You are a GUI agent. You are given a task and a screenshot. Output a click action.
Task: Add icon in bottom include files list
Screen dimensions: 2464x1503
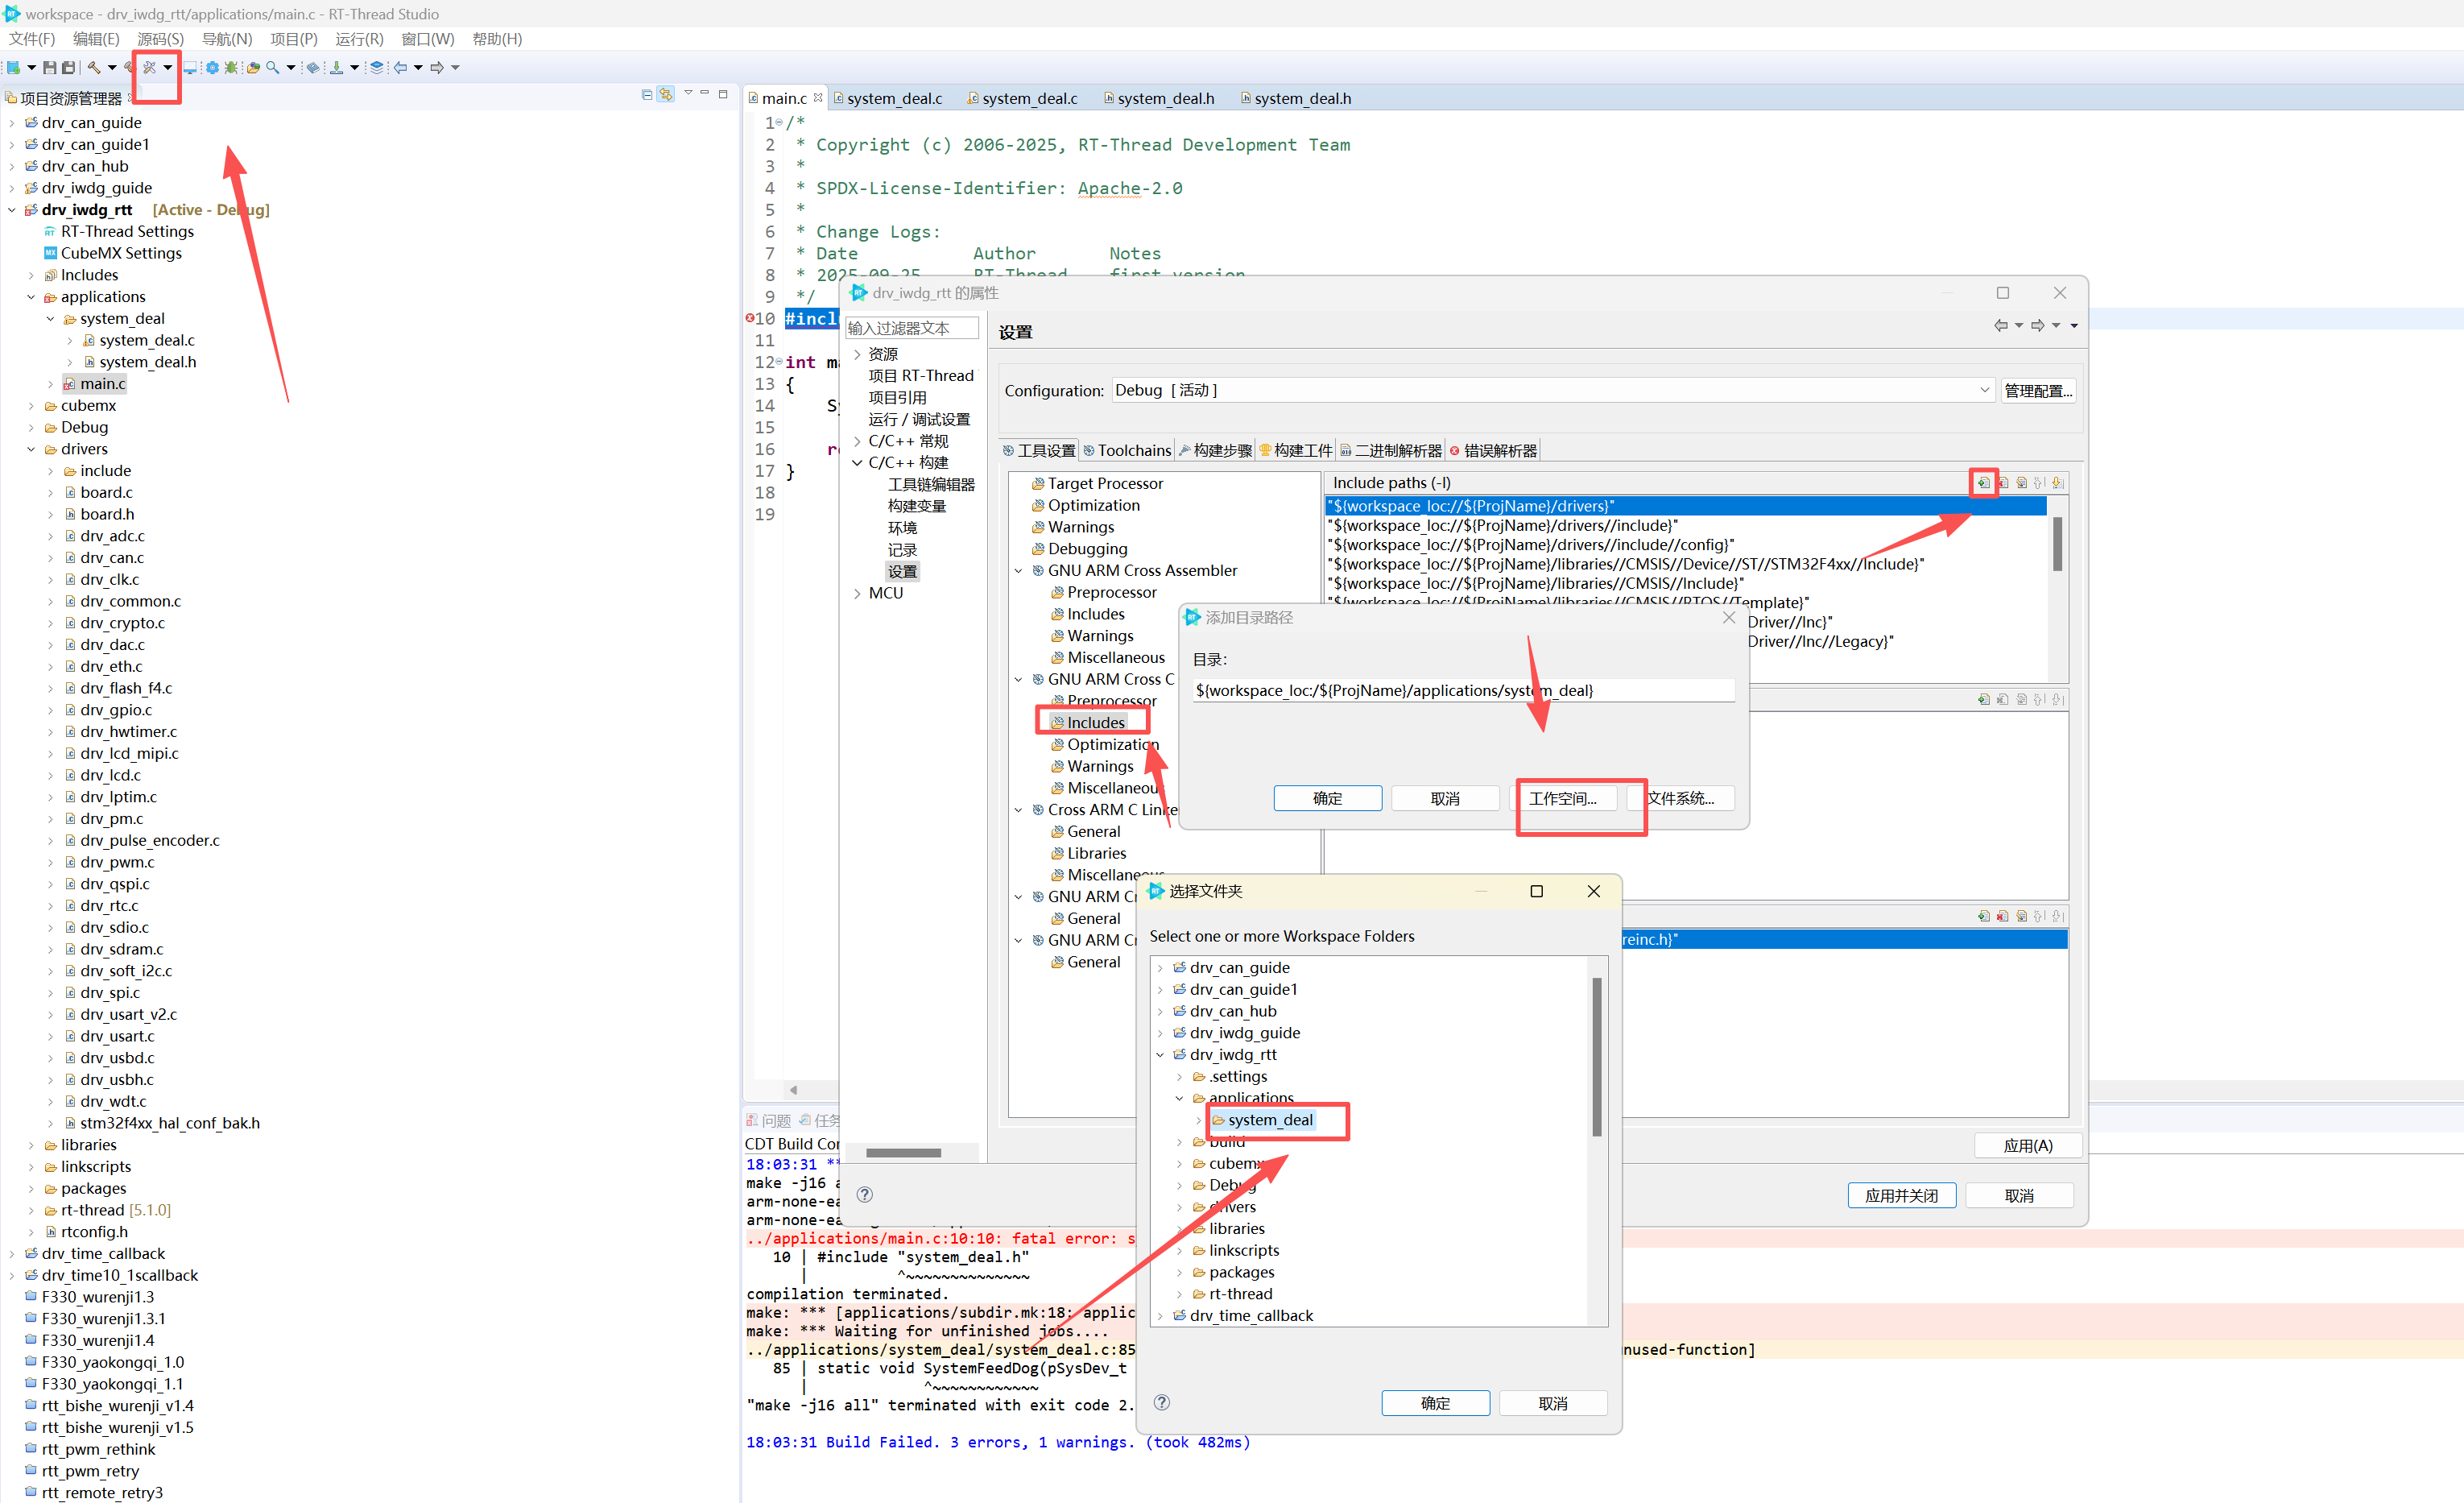1983,916
